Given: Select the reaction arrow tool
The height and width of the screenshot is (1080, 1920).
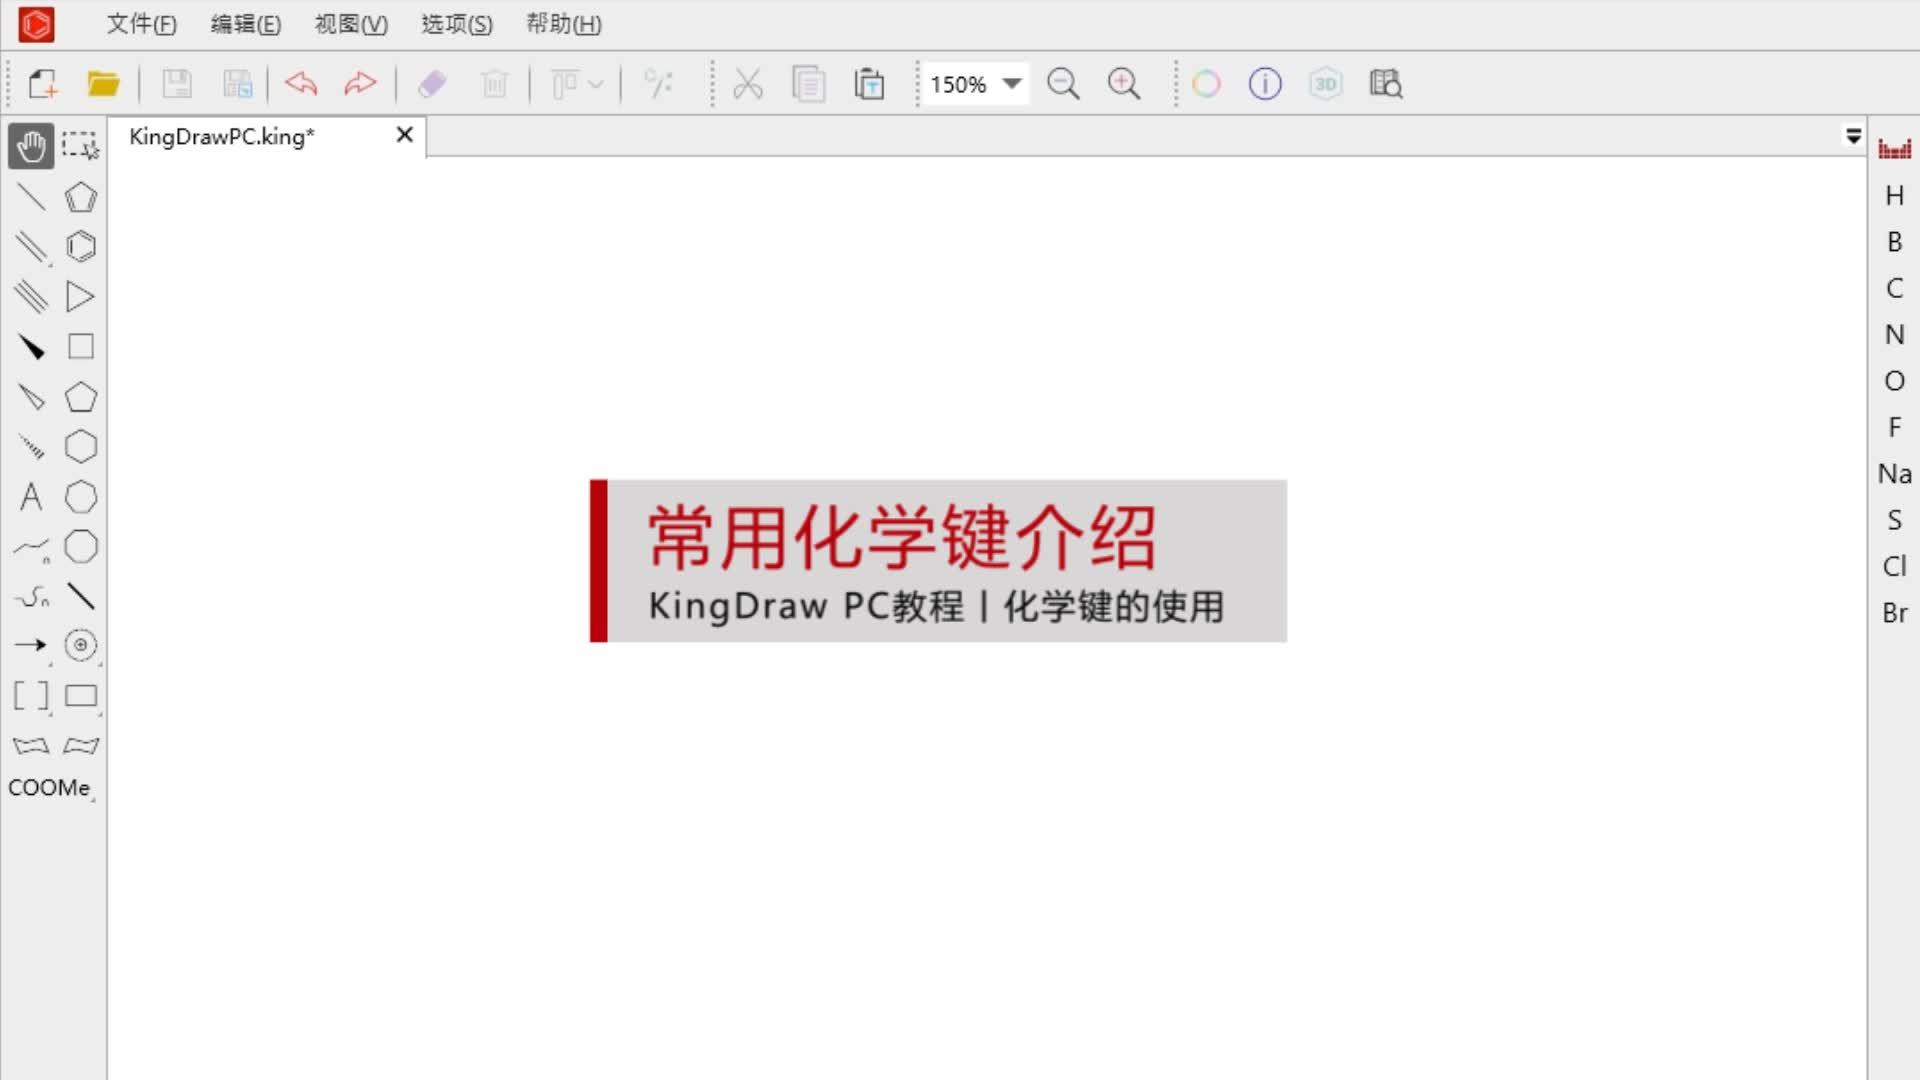Looking at the screenshot, I should pos(31,645).
